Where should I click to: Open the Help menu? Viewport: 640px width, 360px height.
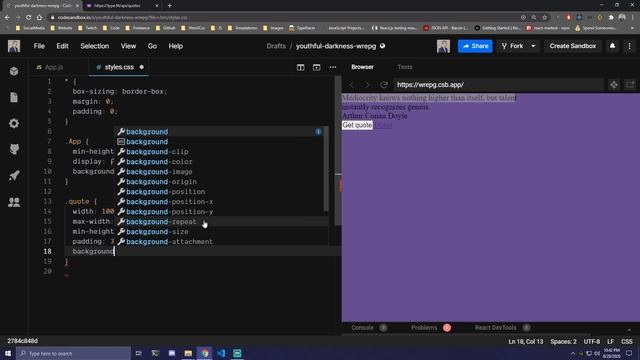(176, 46)
